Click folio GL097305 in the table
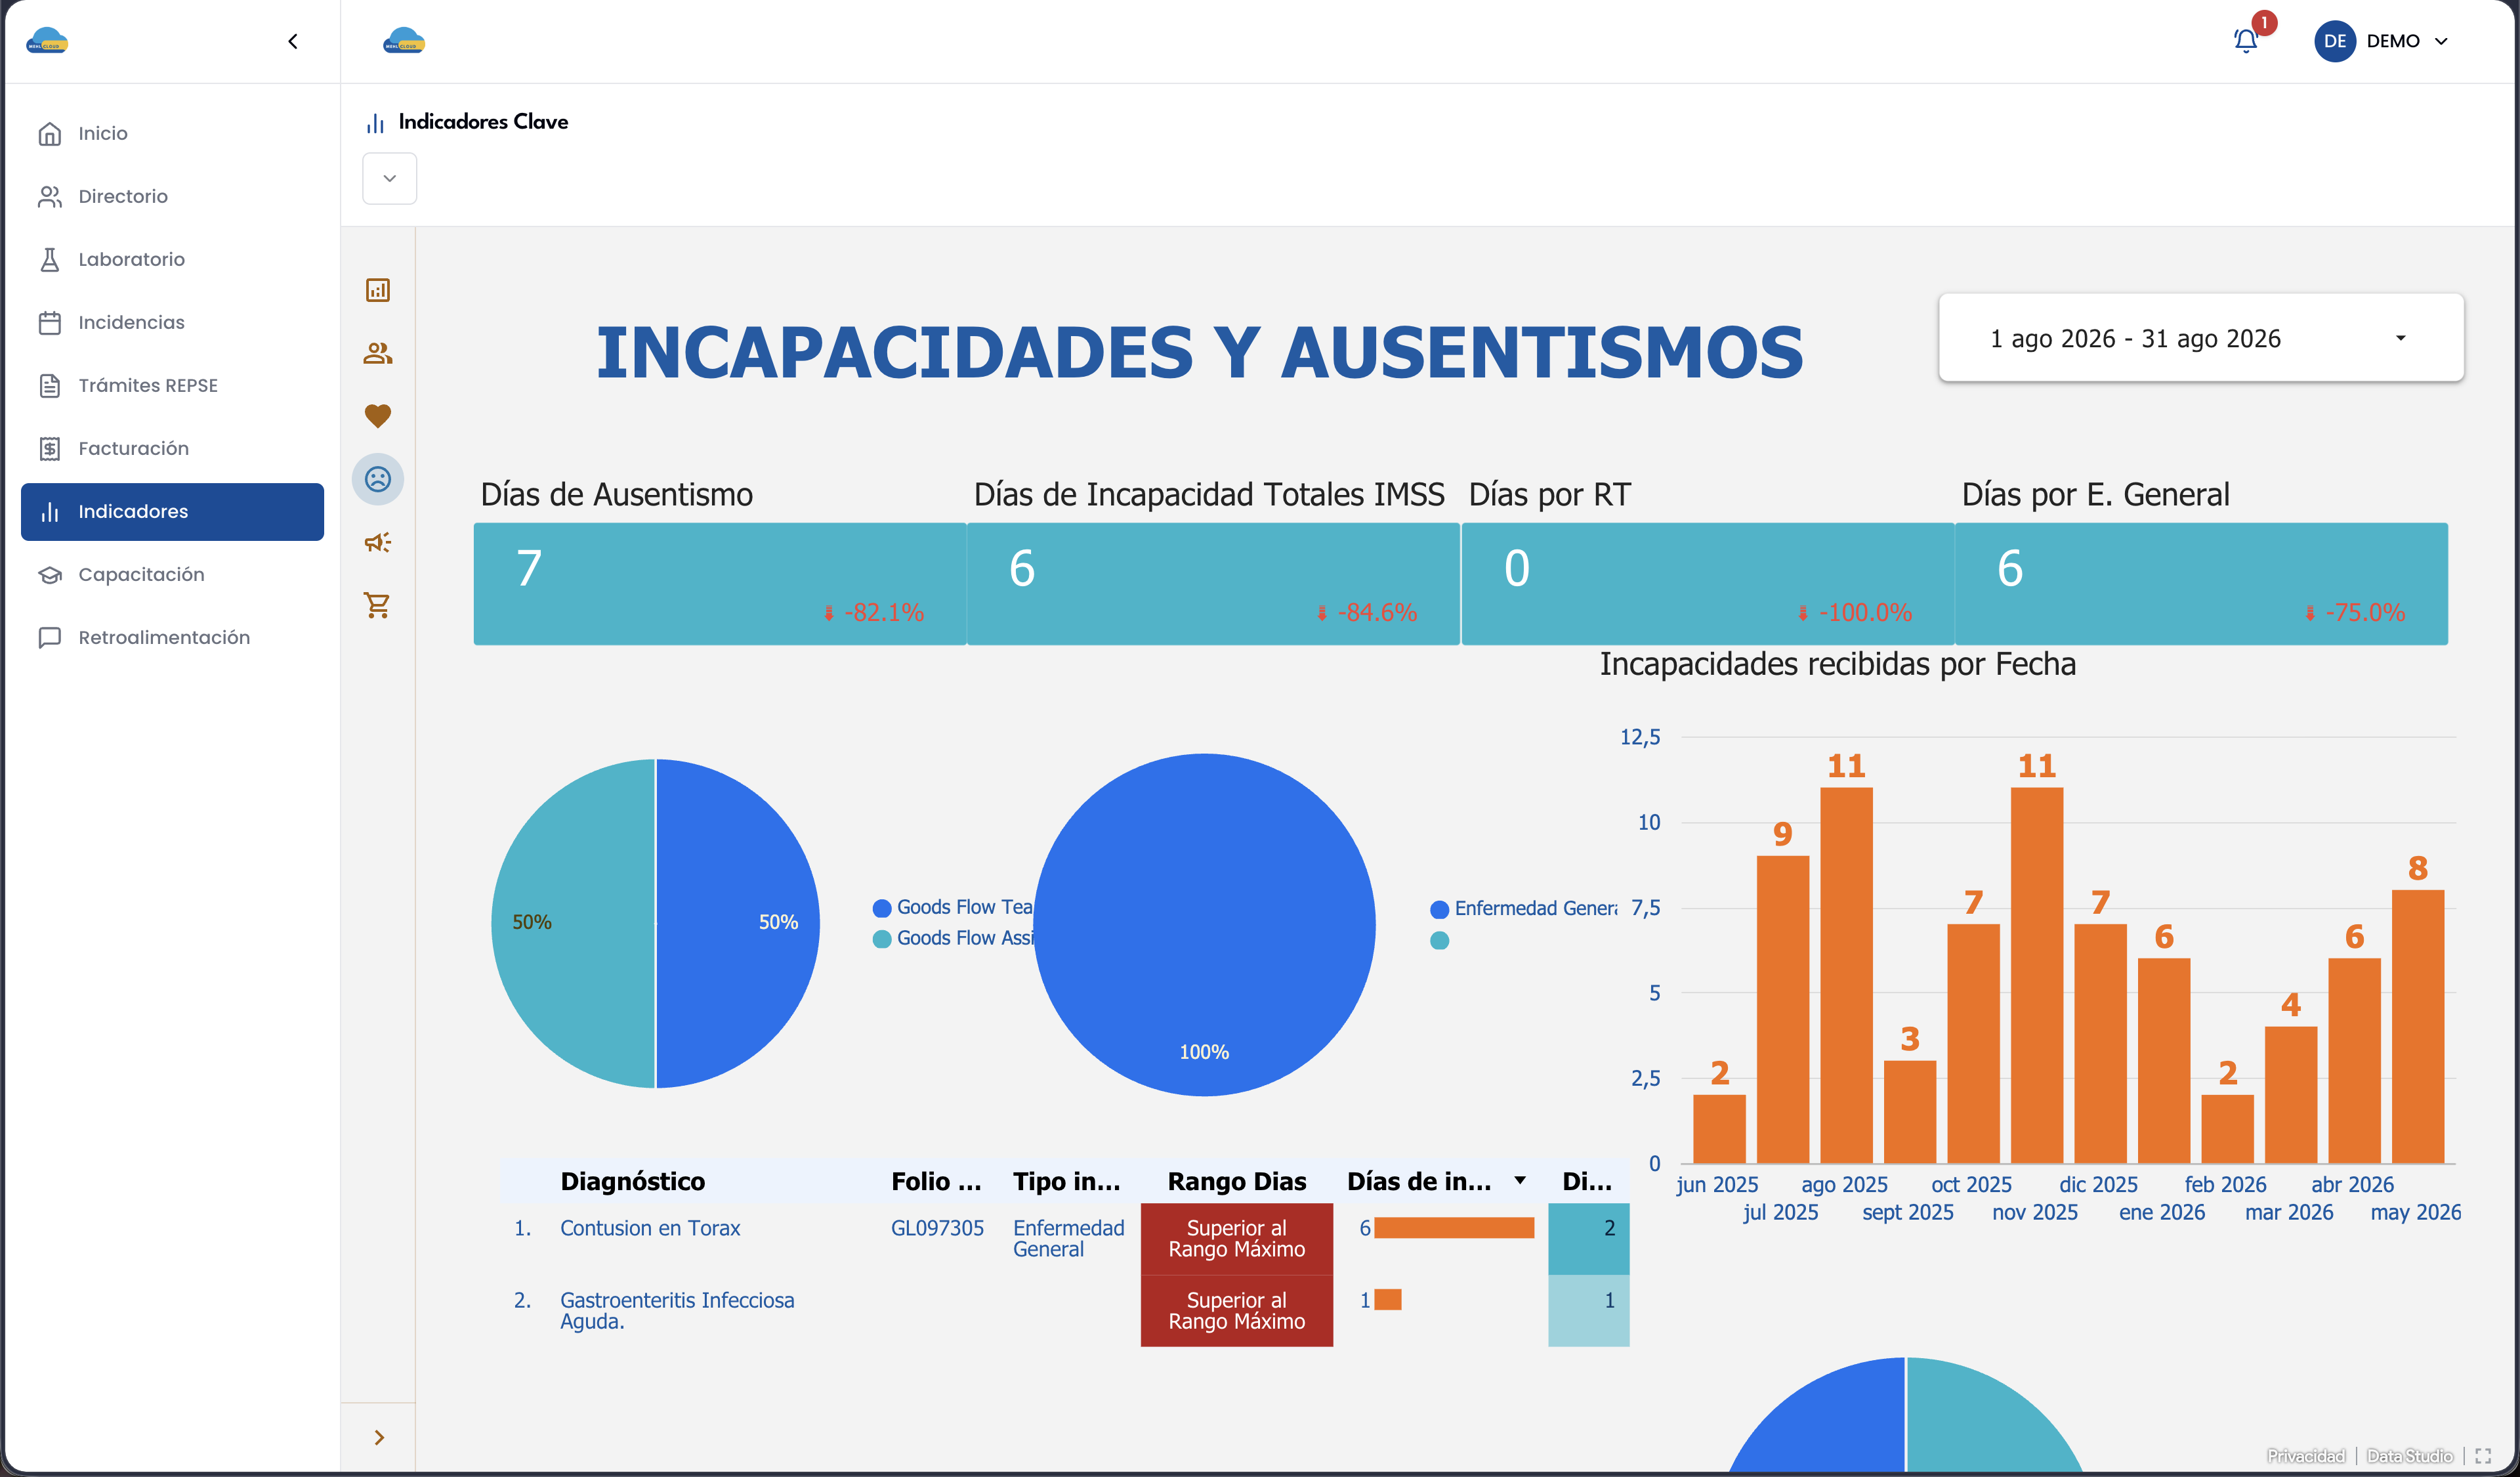 pyautogui.click(x=937, y=1228)
